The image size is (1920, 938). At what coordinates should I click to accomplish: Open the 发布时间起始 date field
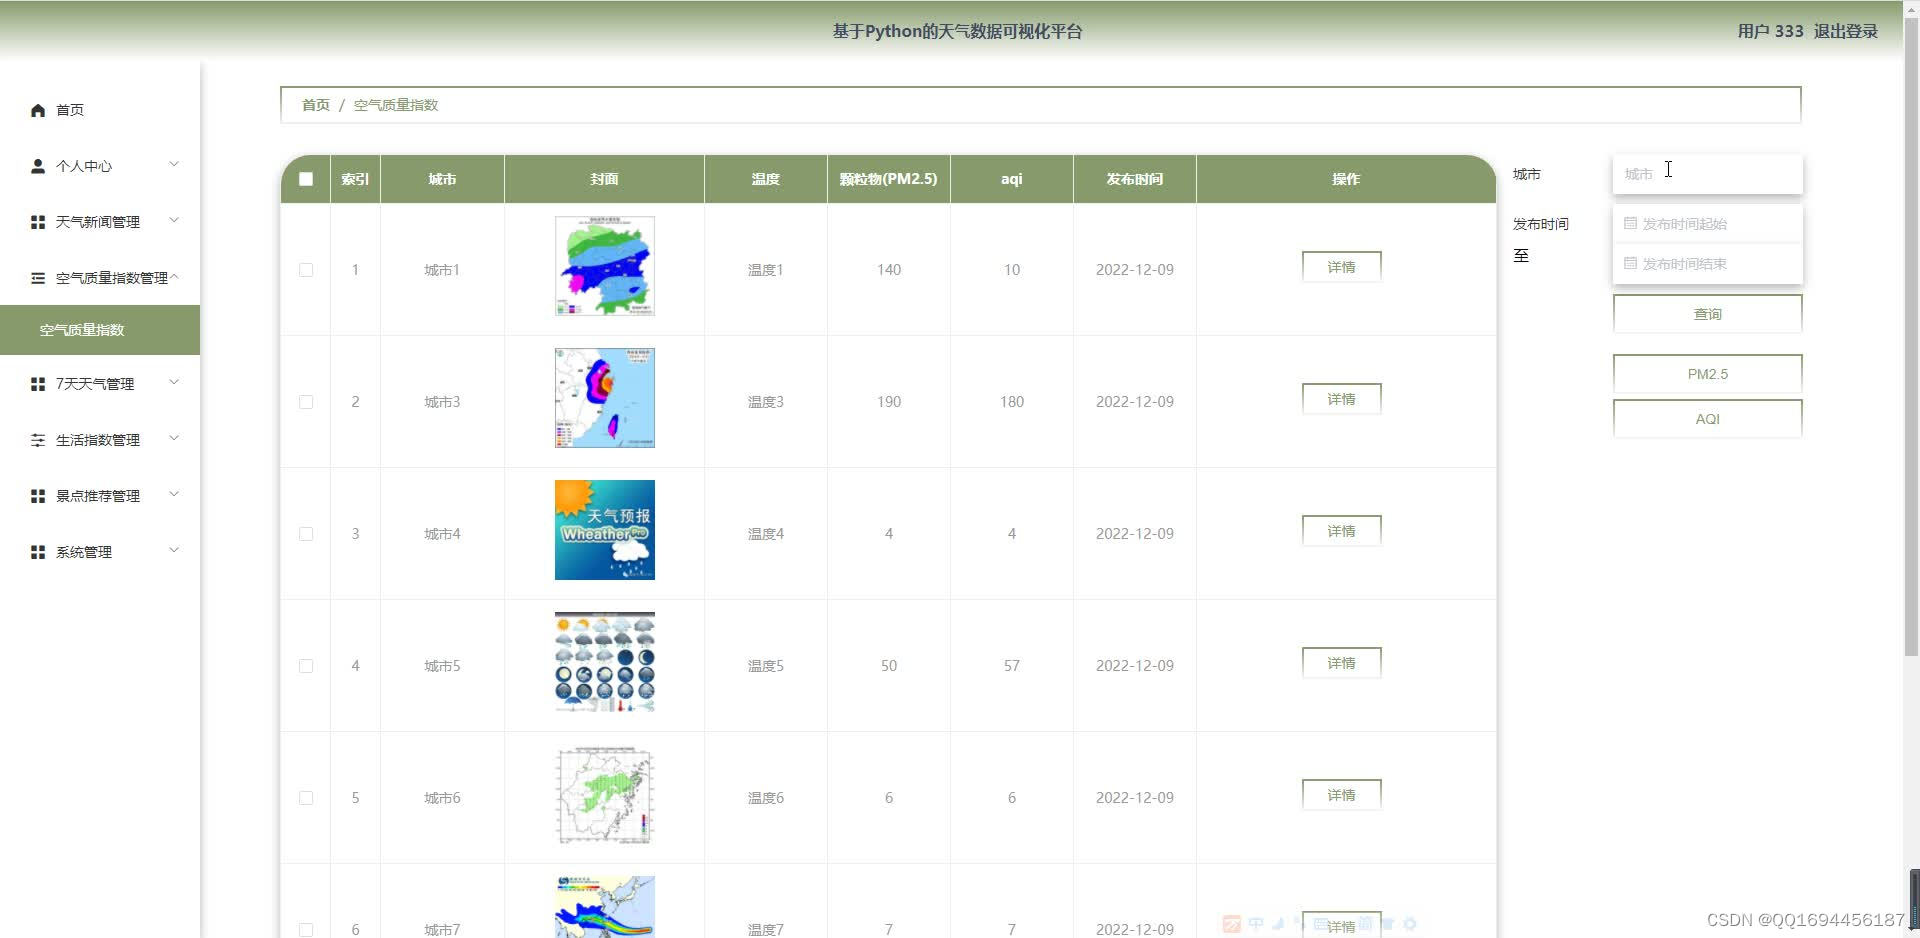point(1707,224)
